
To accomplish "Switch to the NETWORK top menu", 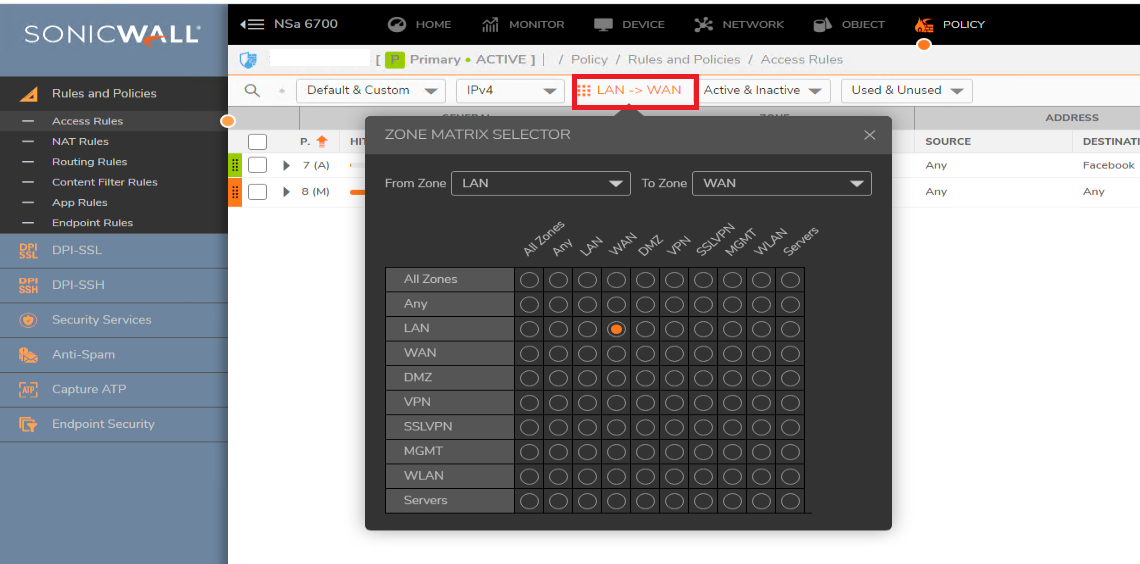I will [743, 24].
